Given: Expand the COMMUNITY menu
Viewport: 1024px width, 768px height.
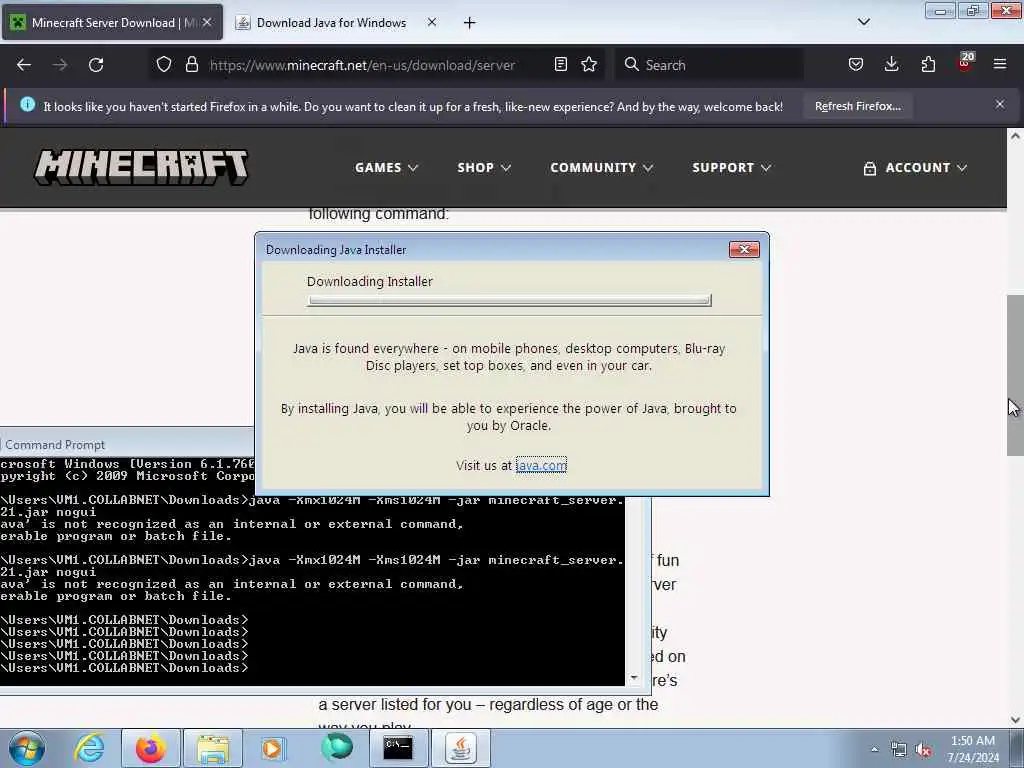Looking at the screenshot, I should pyautogui.click(x=601, y=168).
